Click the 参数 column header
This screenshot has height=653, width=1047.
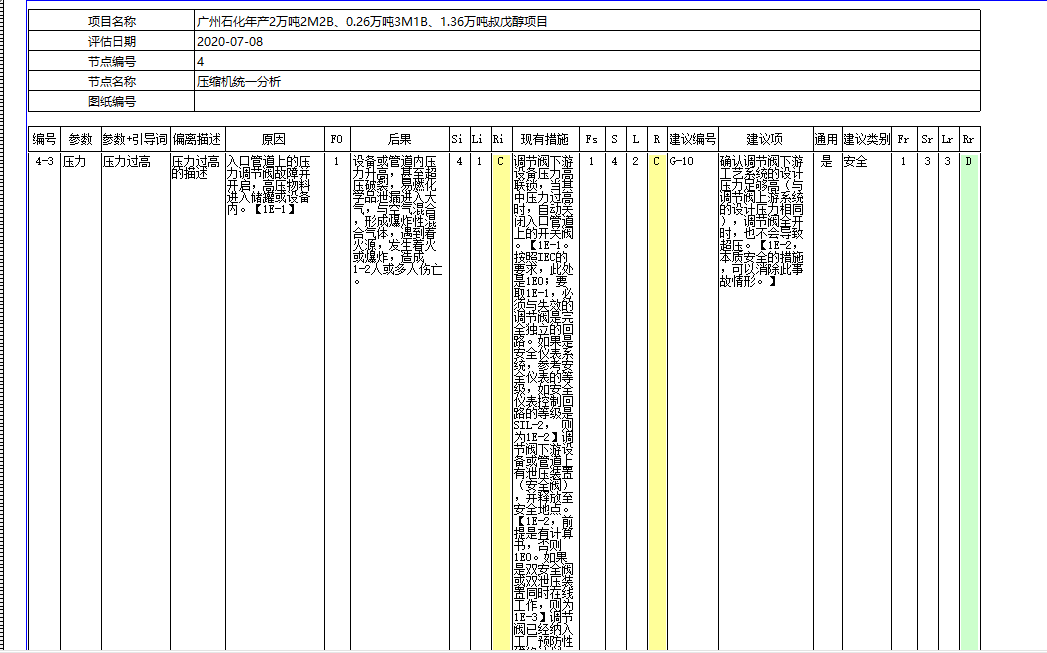(81, 139)
